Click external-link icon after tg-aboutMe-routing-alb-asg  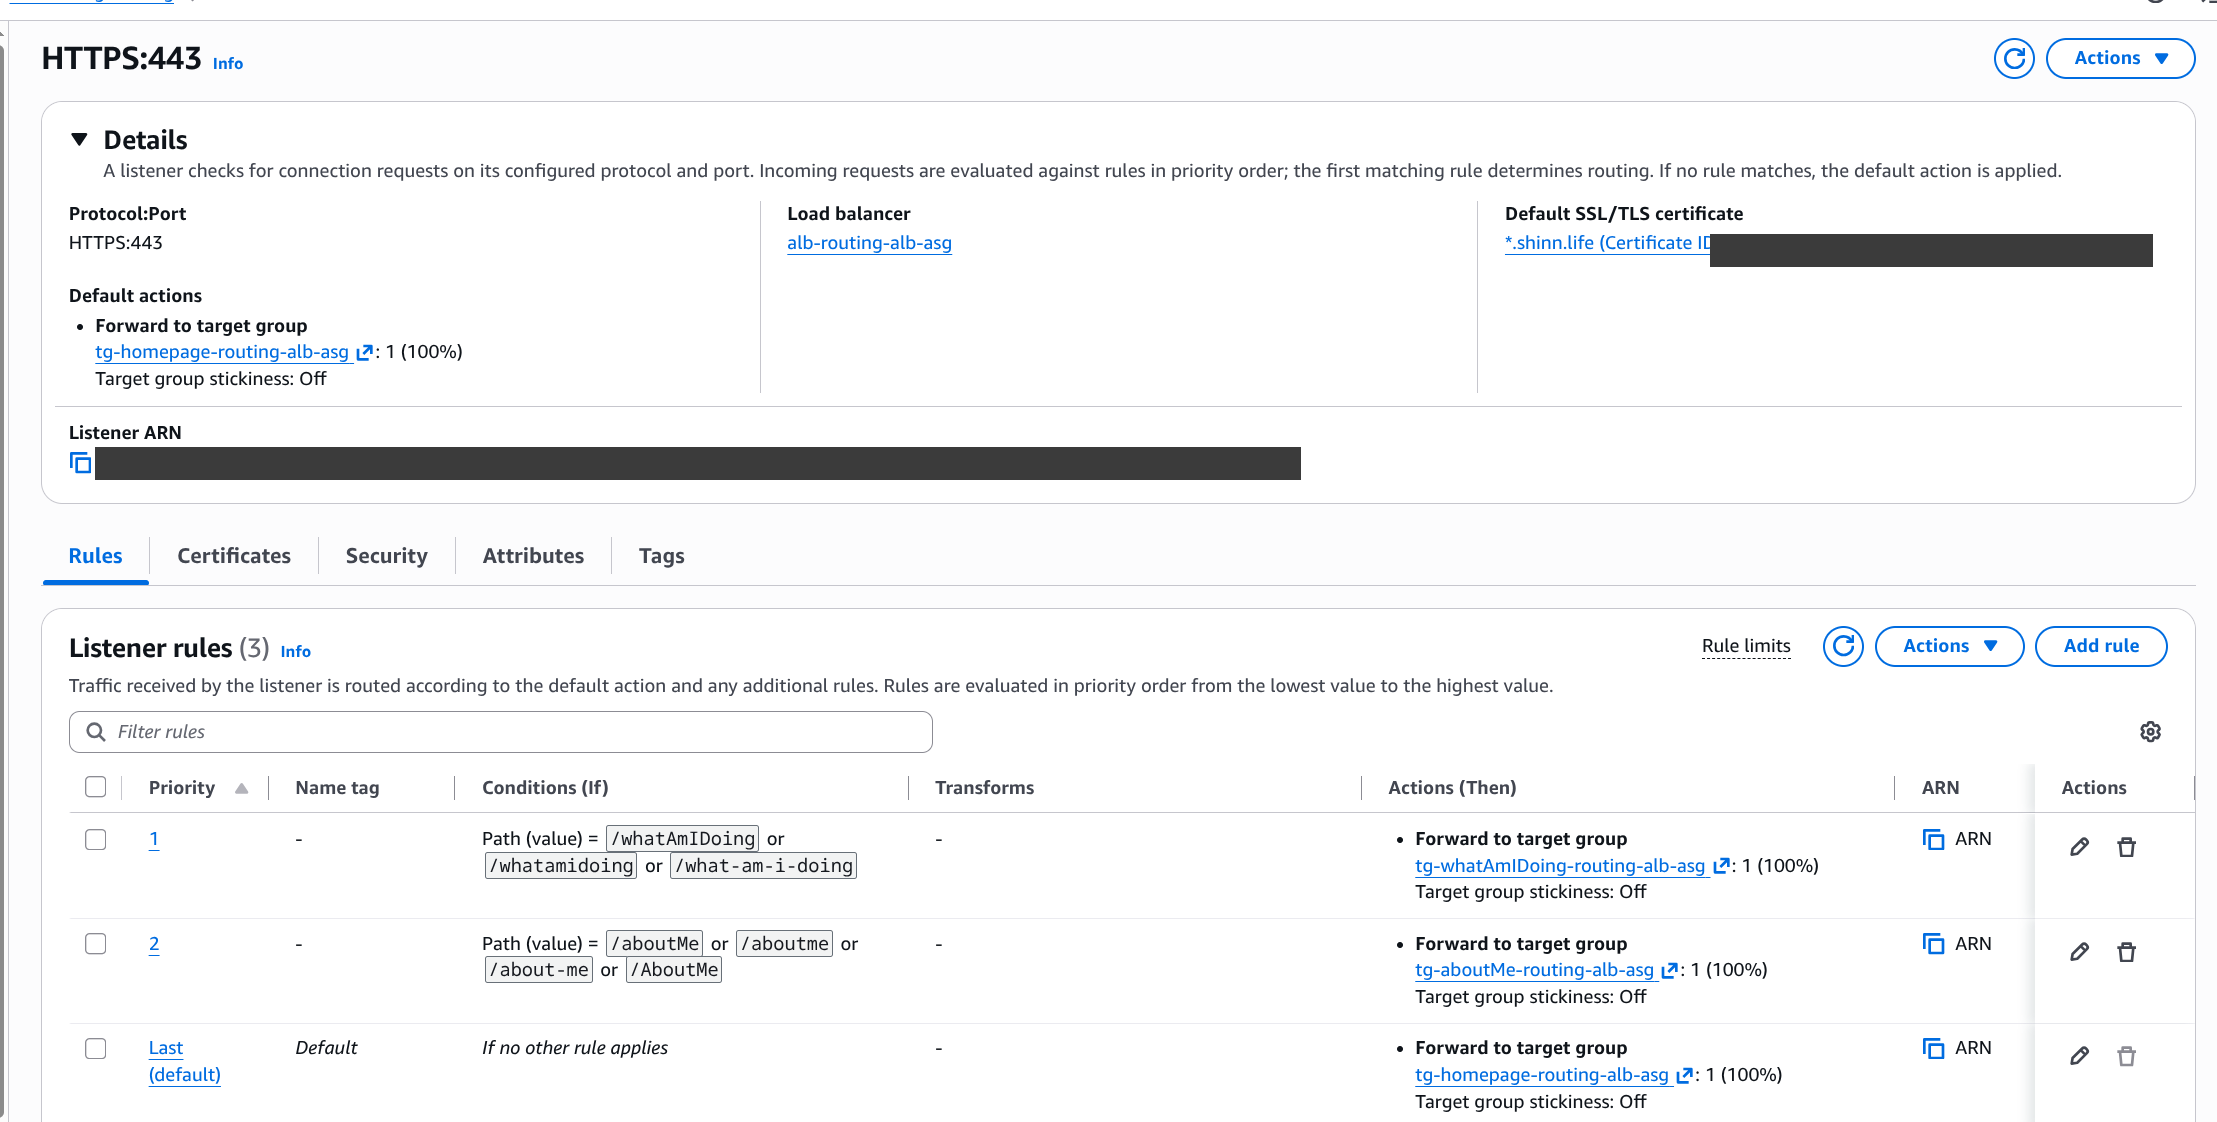1669,970
